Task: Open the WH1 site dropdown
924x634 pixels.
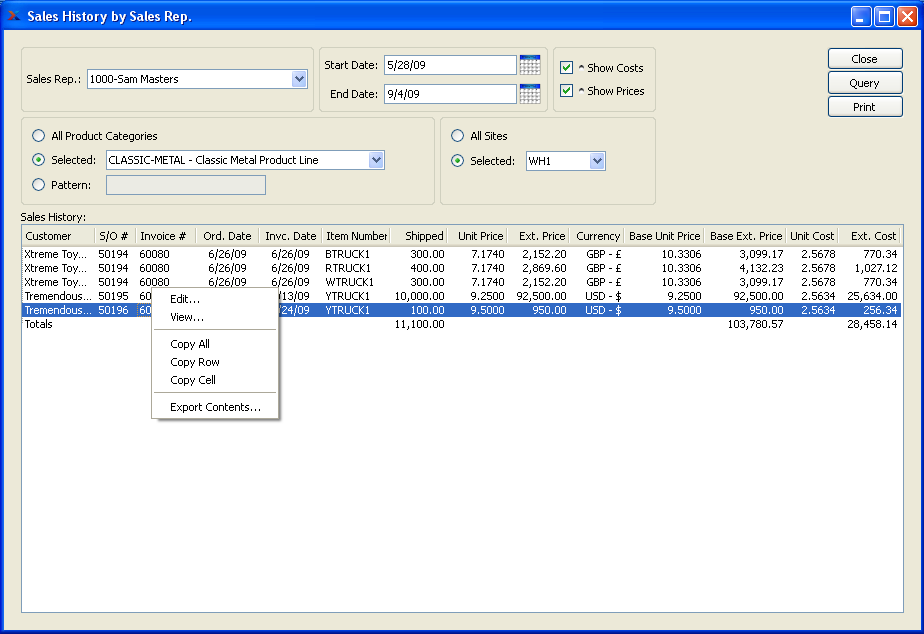Action: coord(597,161)
